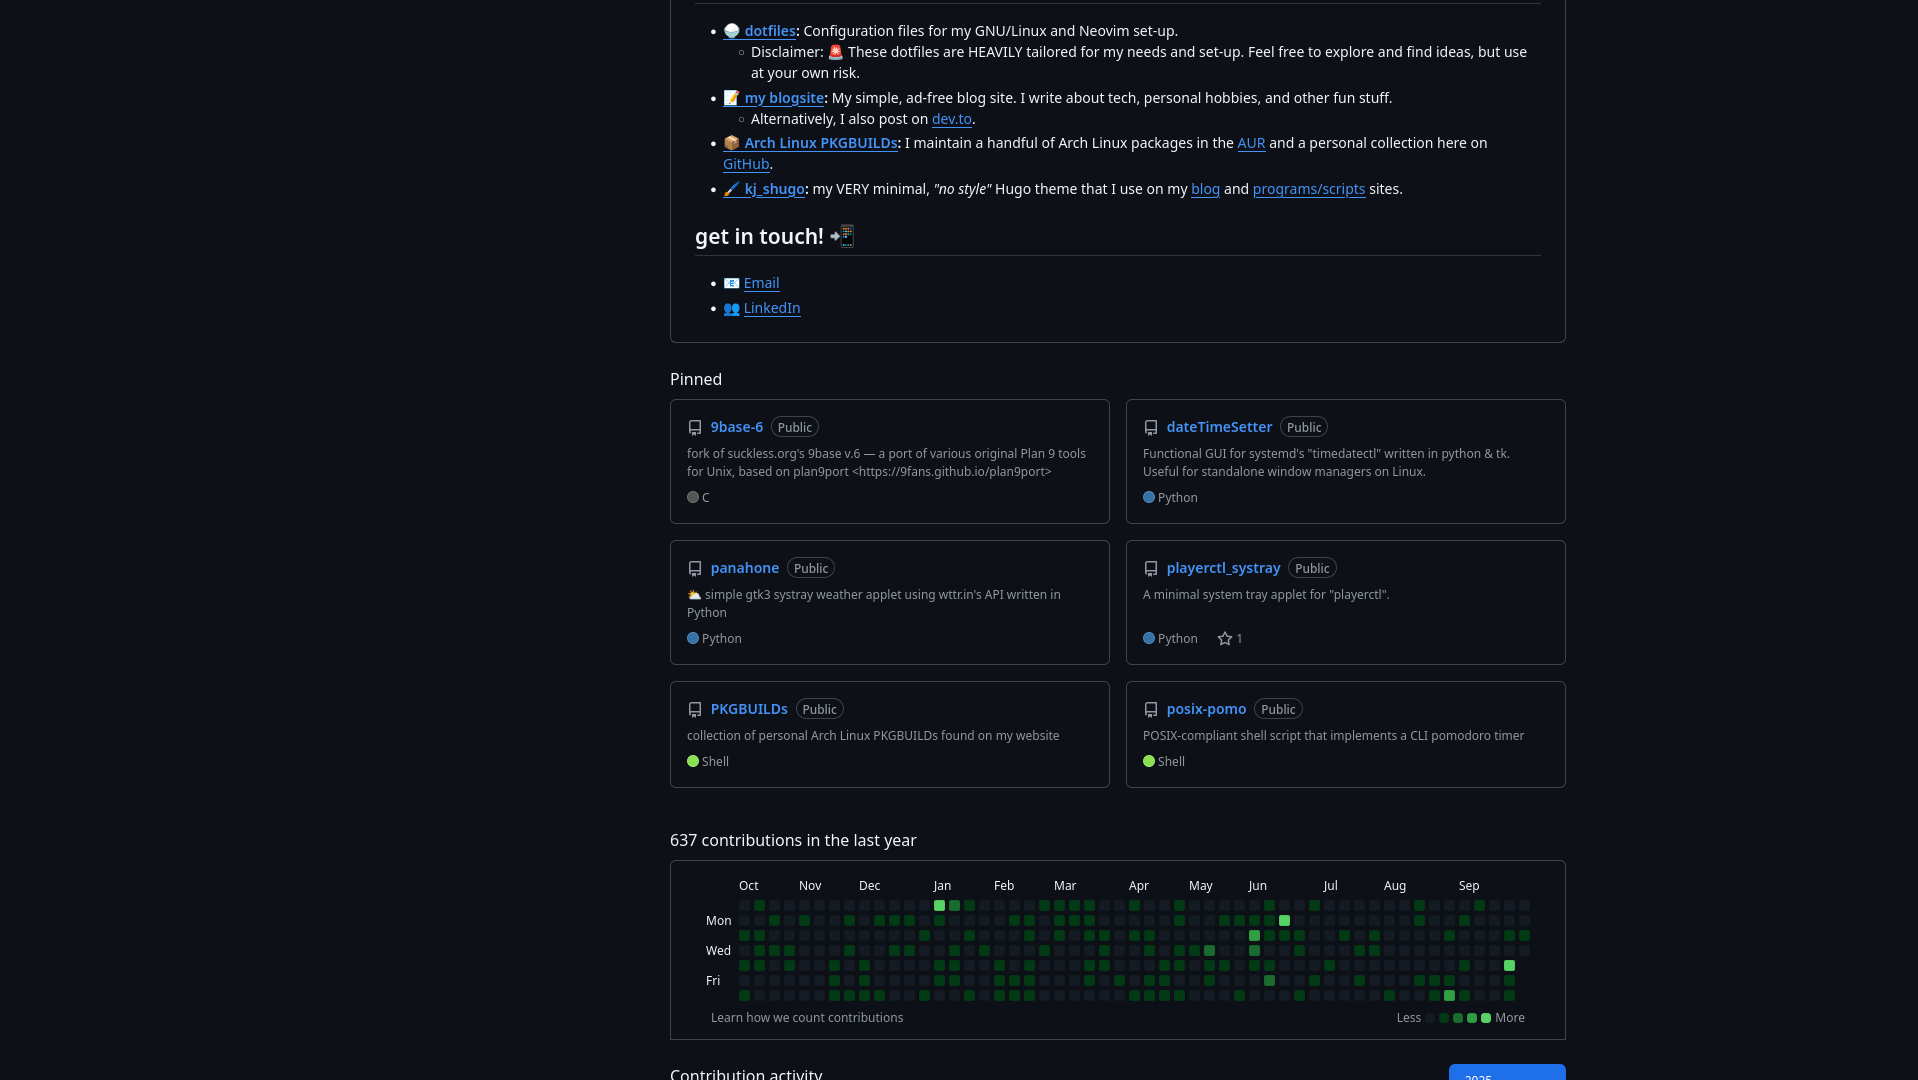Click the repo icon next to posix-pomo

click(x=1151, y=709)
